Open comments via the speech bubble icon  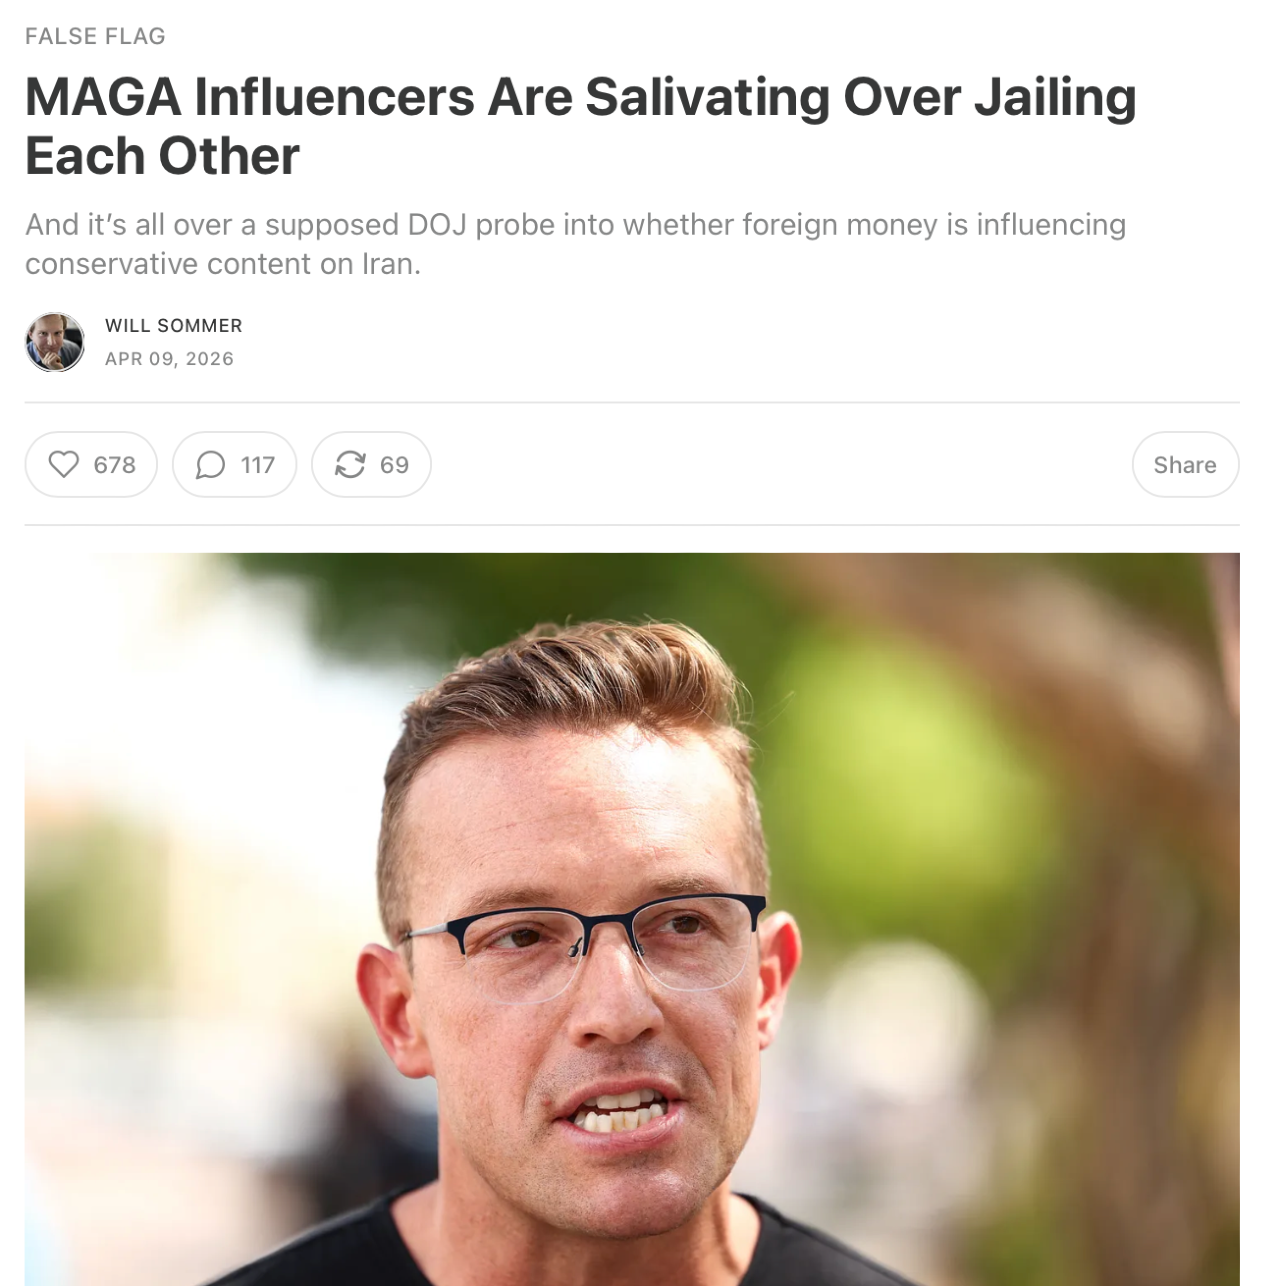click(210, 464)
